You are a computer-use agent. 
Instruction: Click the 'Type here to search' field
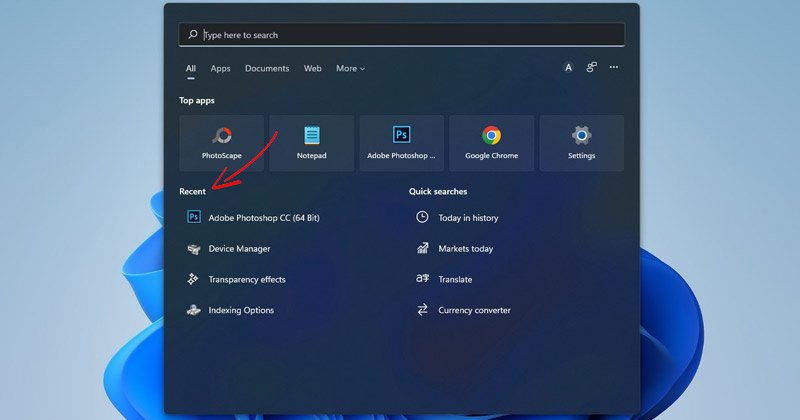pyautogui.click(x=402, y=35)
